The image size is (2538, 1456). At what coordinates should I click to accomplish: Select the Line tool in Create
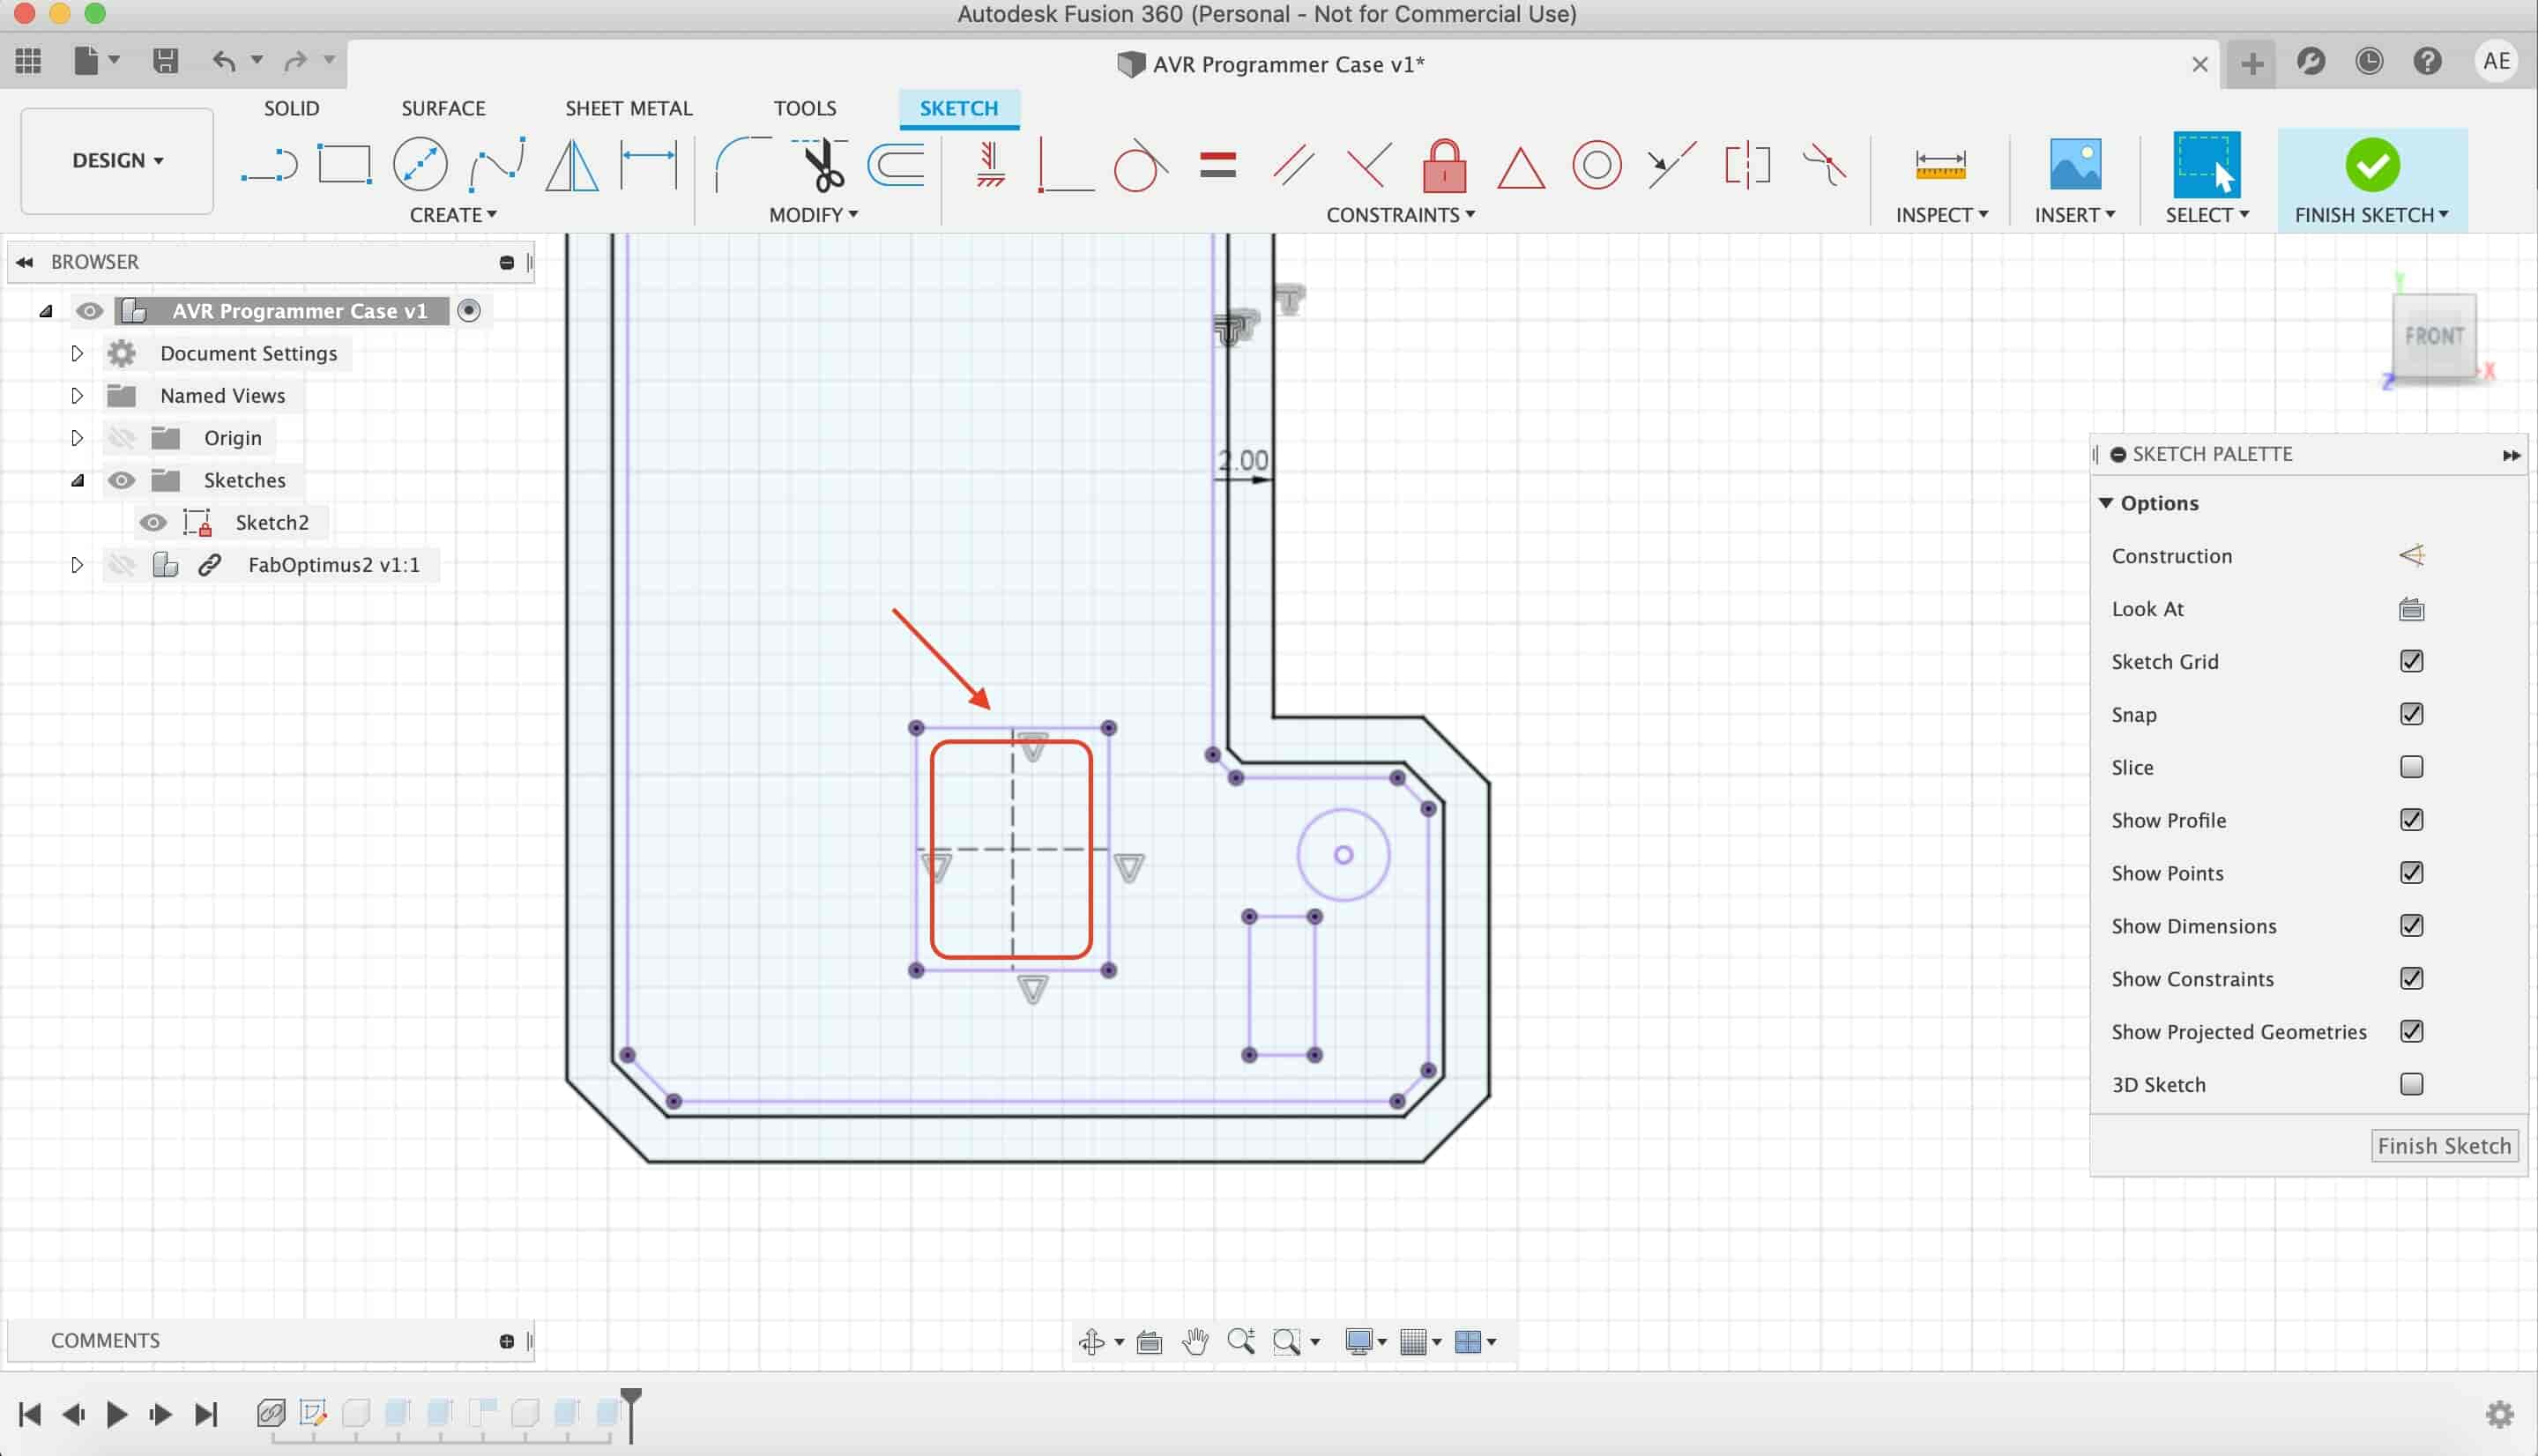[269, 164]
